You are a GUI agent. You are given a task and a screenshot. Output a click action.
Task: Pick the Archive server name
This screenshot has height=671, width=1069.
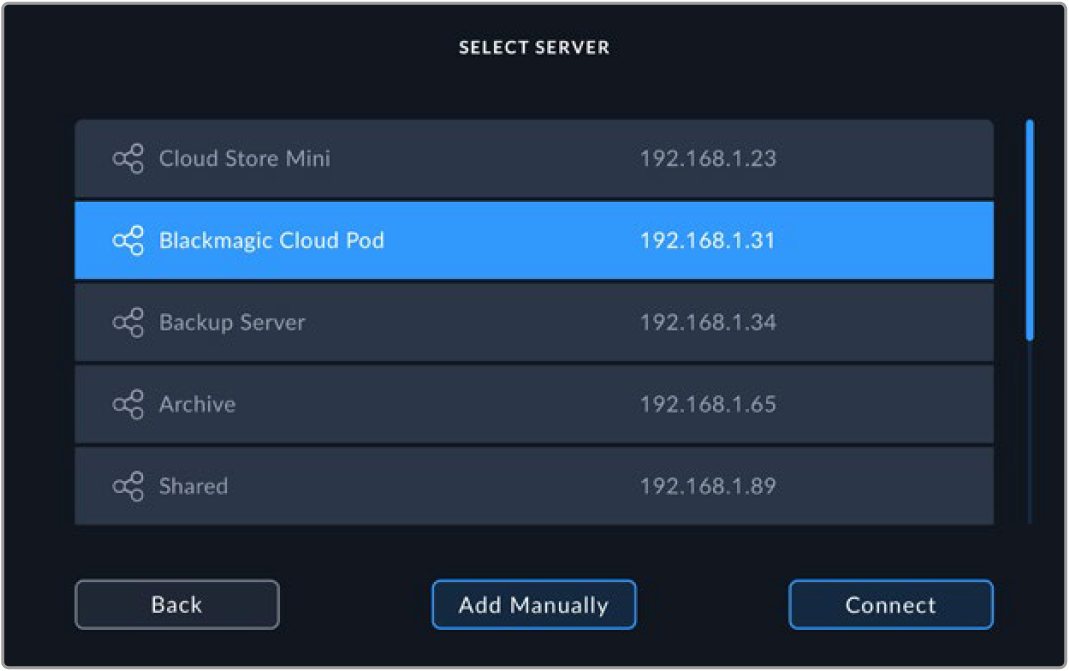tap(197, 404)
